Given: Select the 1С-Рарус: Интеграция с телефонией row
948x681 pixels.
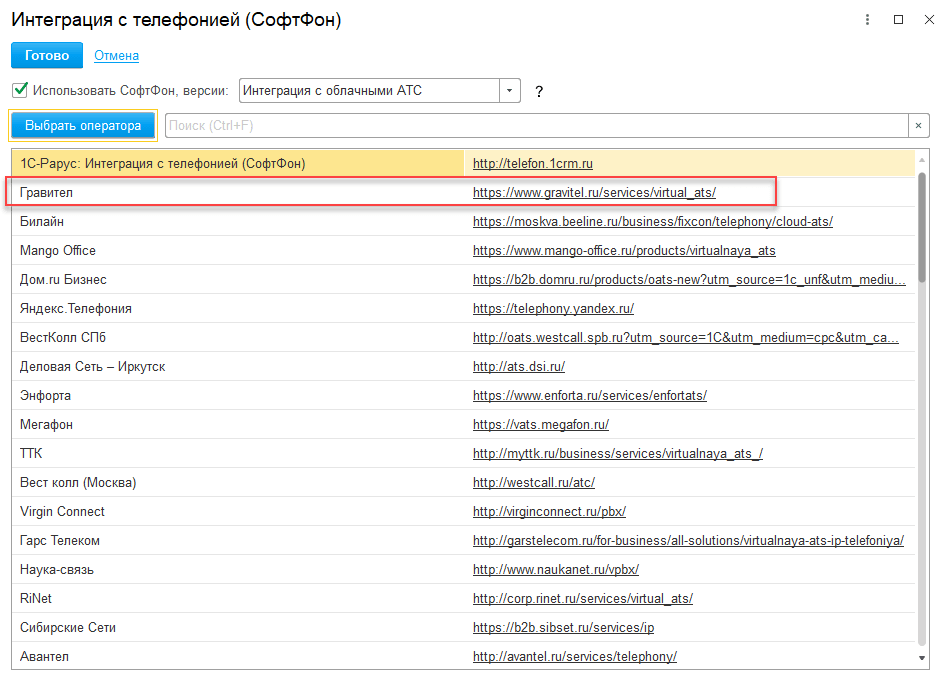Looking at the screenshot, I should coord(463,163).
